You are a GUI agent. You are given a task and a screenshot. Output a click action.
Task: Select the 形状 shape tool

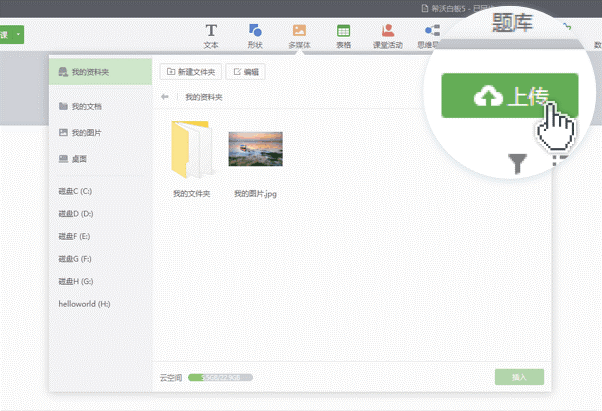coord(255,36)
